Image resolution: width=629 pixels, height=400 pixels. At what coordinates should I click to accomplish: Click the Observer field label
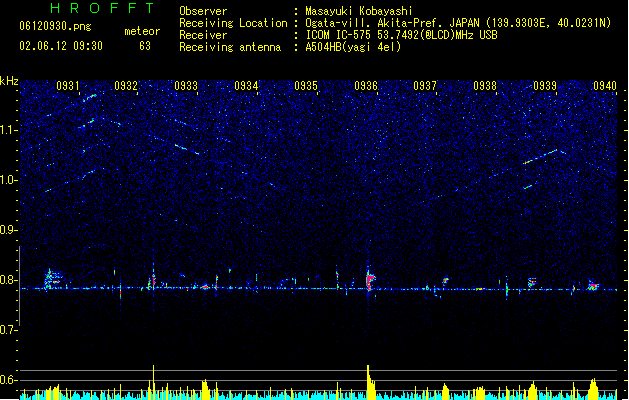pyautogui.click(x=203, y=11)
